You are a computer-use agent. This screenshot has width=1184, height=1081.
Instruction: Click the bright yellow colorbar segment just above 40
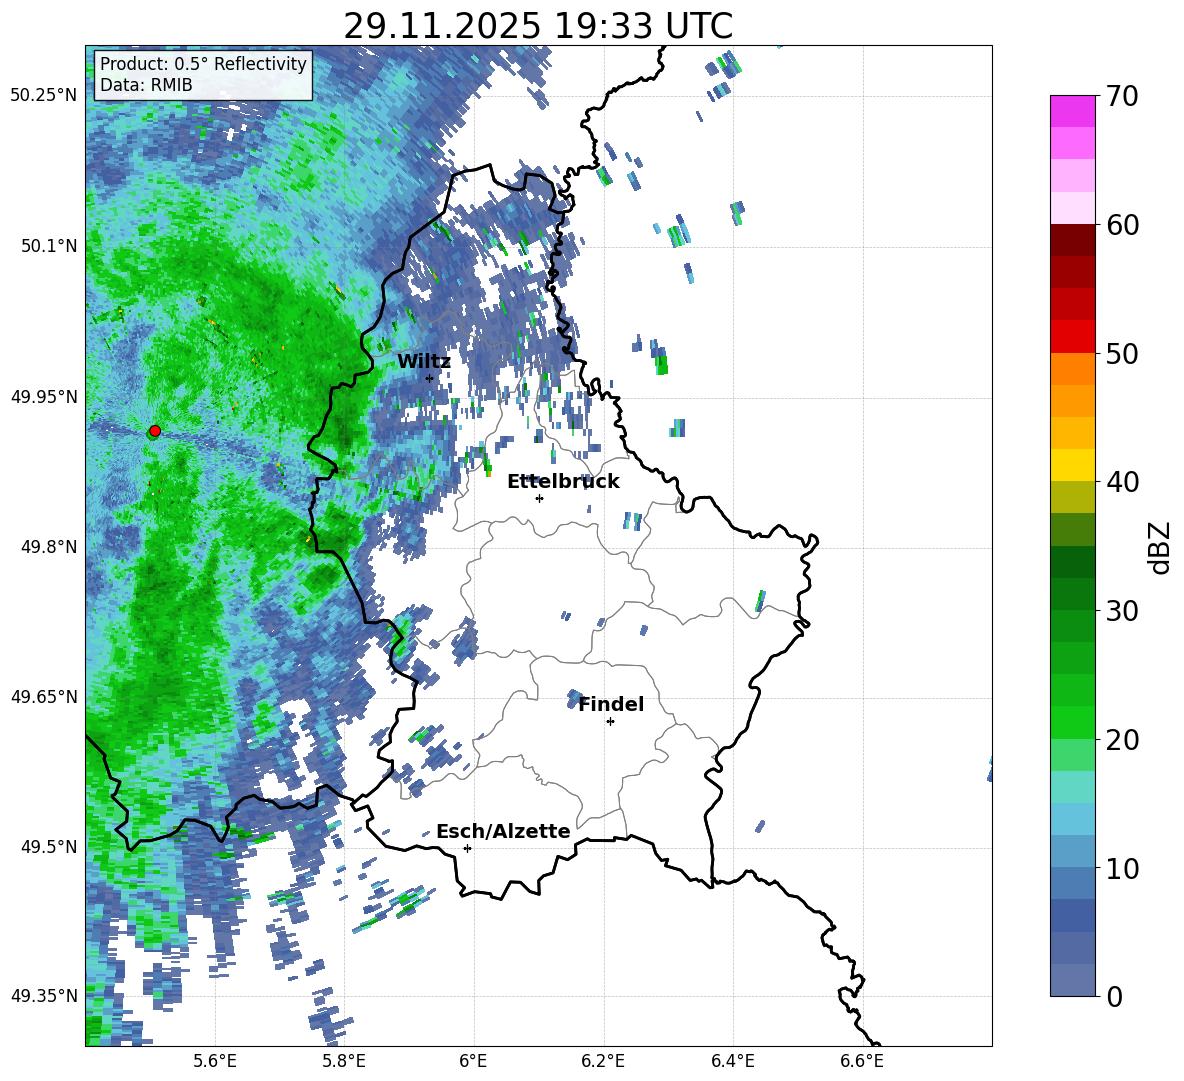1072,465
